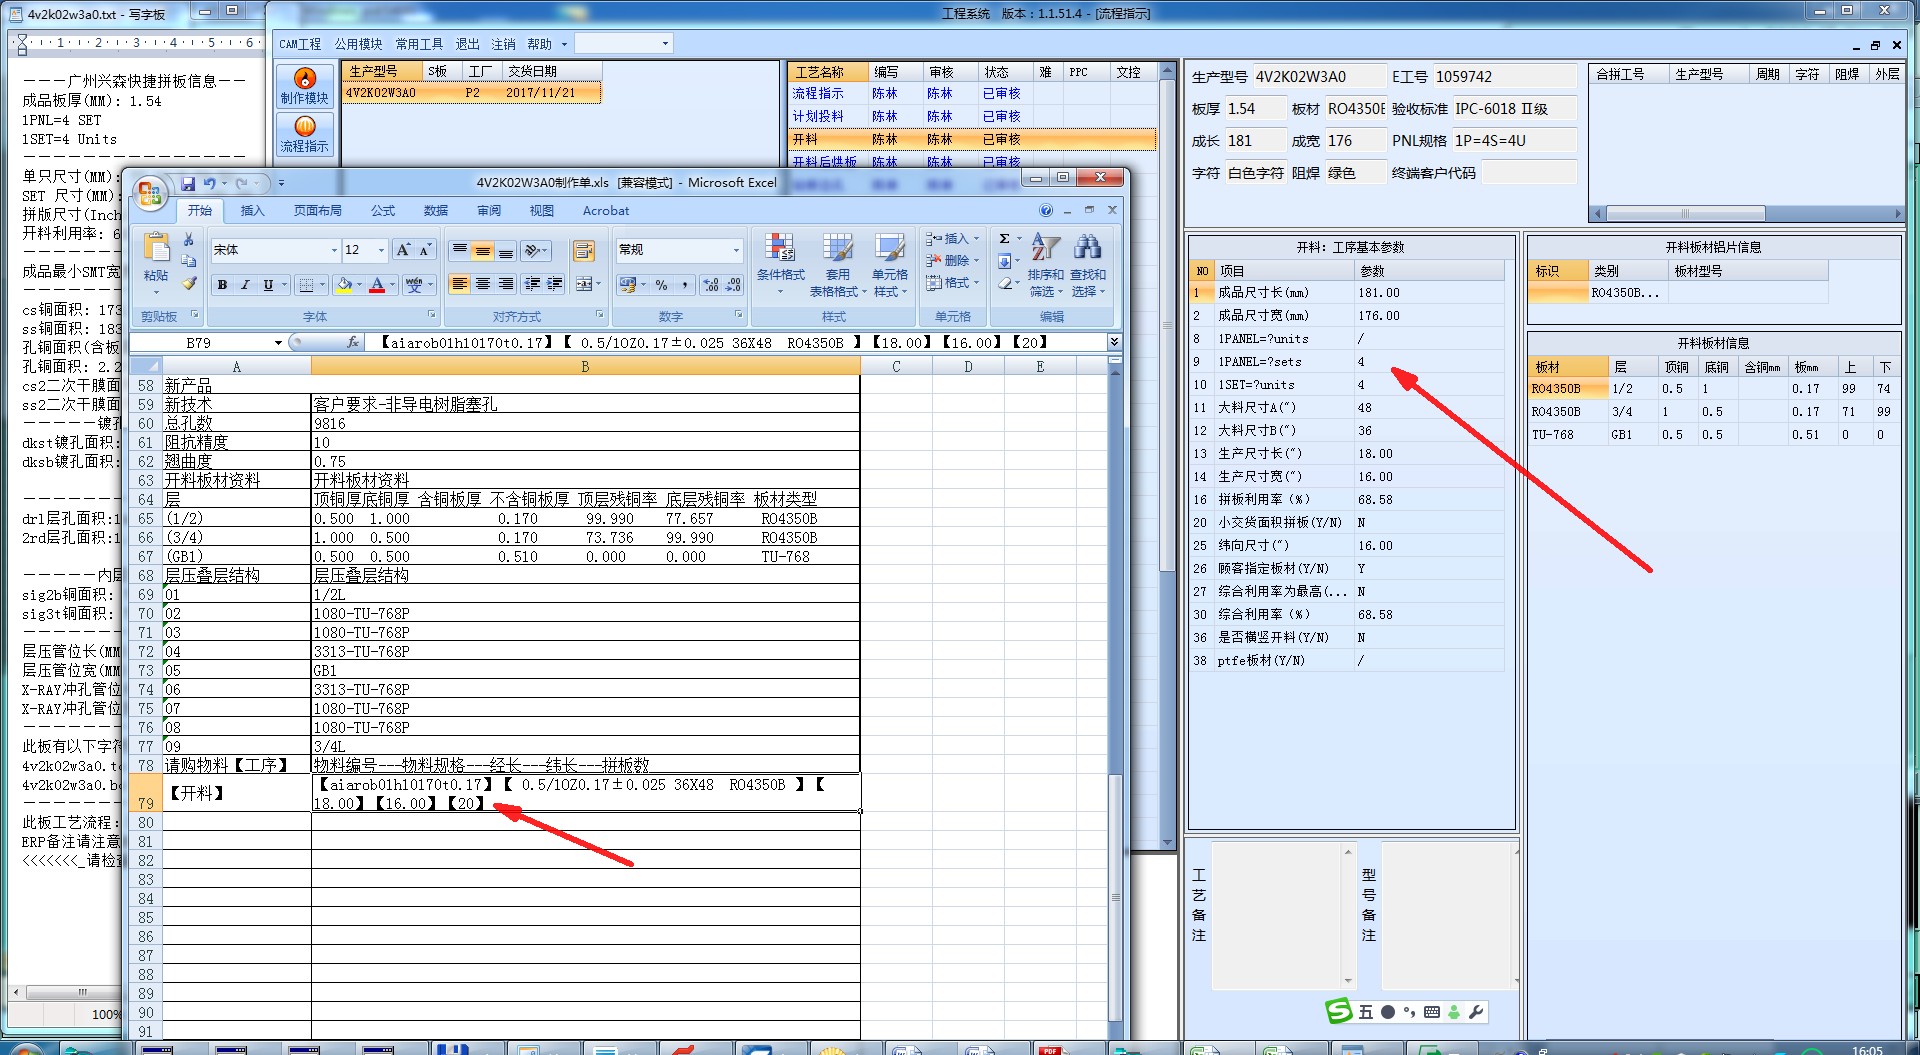This screenshot has width=1920, height=1055.
Task: Save the Excel workbook via quick access
Action: tap(188, 183)
